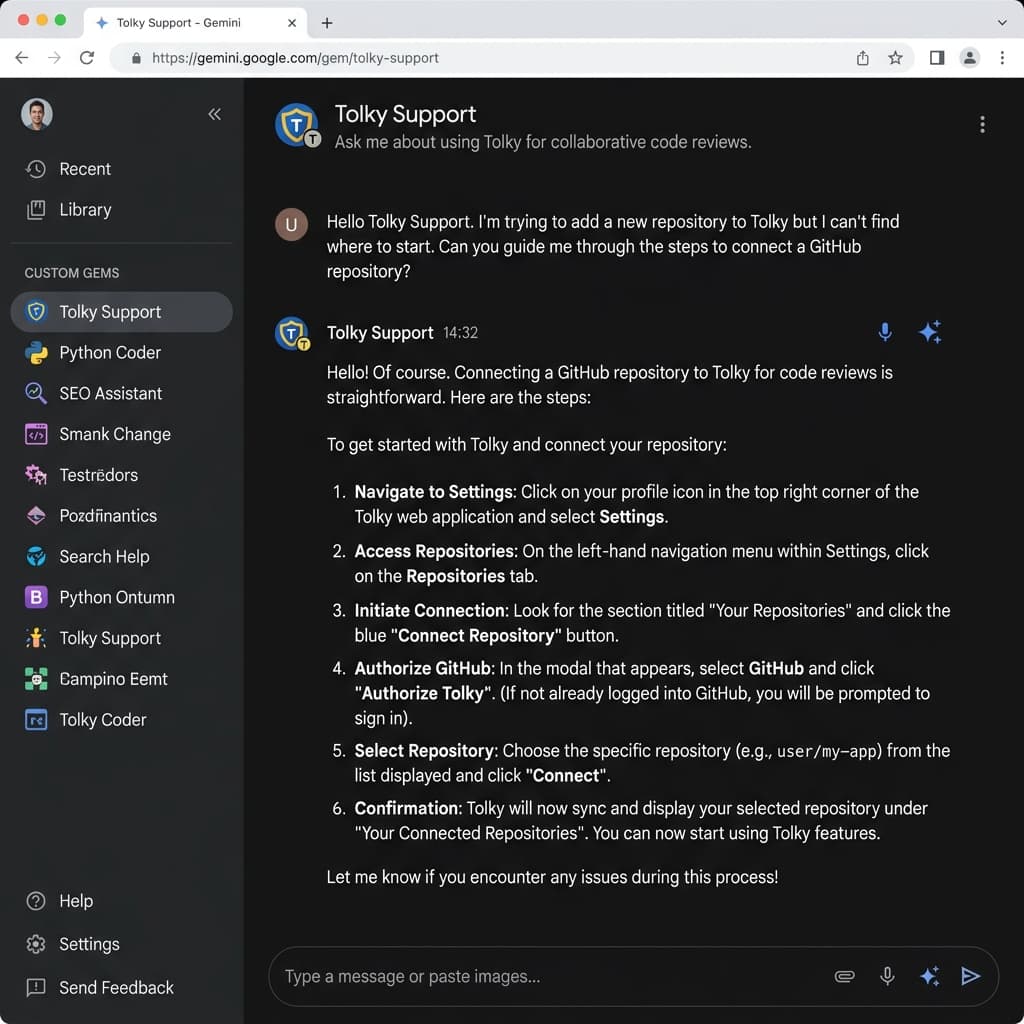Open the Tolky Coder gem
This screenshot has width=1024, height=1024.
pos(121,720)
